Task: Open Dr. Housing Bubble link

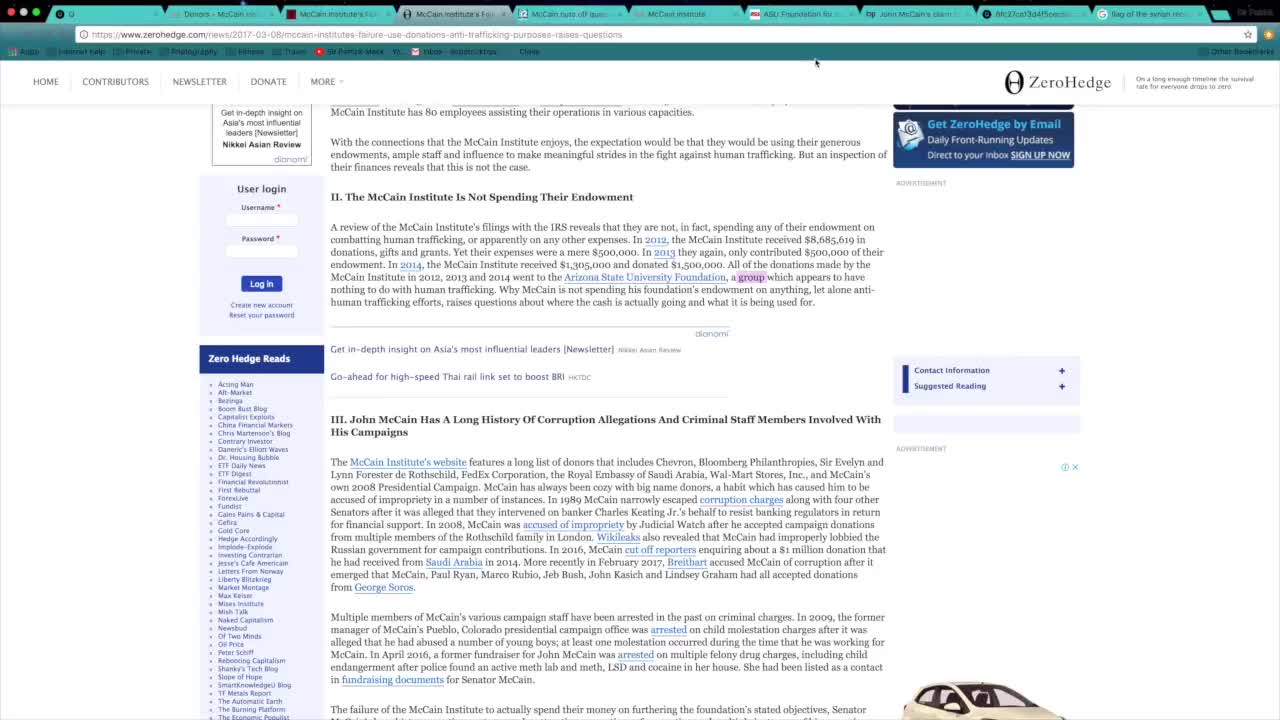Action: click(249, 457)
